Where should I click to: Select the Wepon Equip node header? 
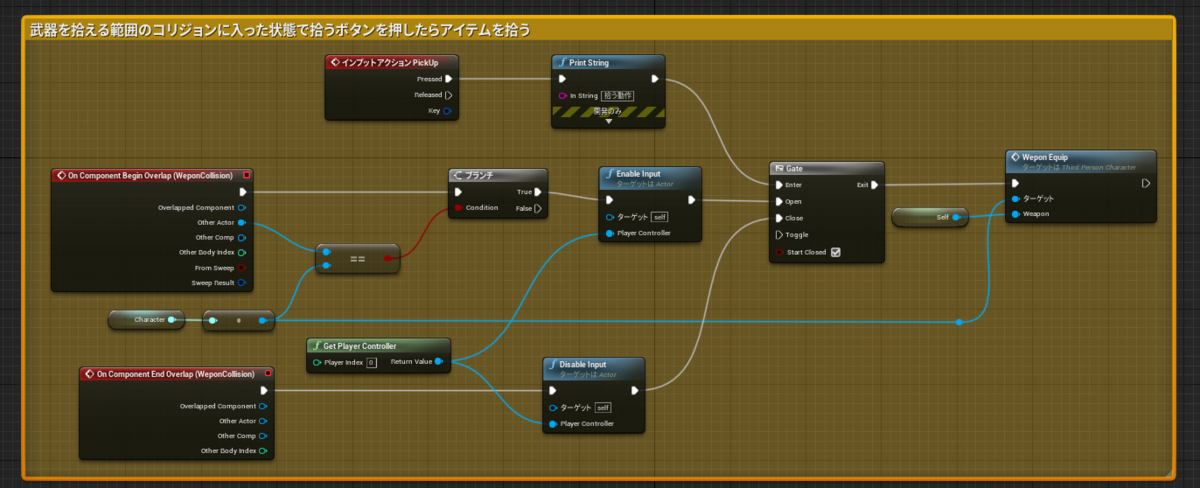pyautogui.click(x=1080, y=161)
